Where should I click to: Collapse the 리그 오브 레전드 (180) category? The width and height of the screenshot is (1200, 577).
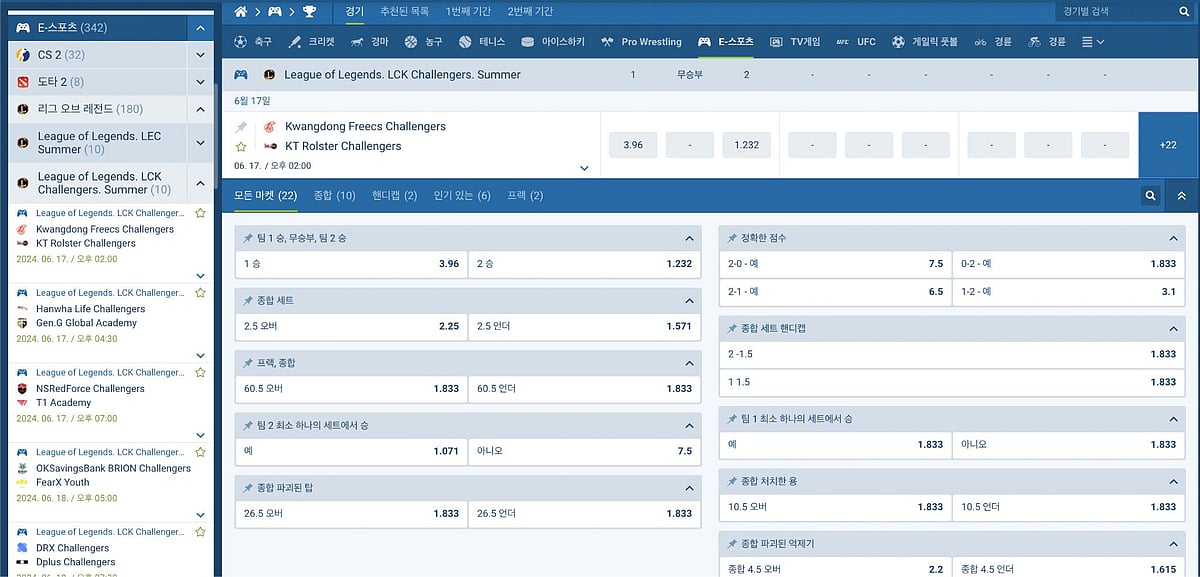[x=201, y=109]
